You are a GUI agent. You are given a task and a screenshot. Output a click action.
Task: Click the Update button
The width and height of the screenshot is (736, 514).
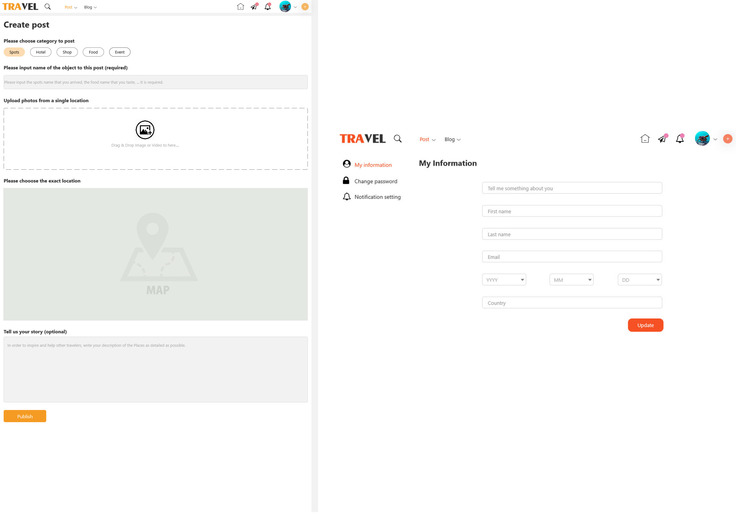tap(645, 325)
